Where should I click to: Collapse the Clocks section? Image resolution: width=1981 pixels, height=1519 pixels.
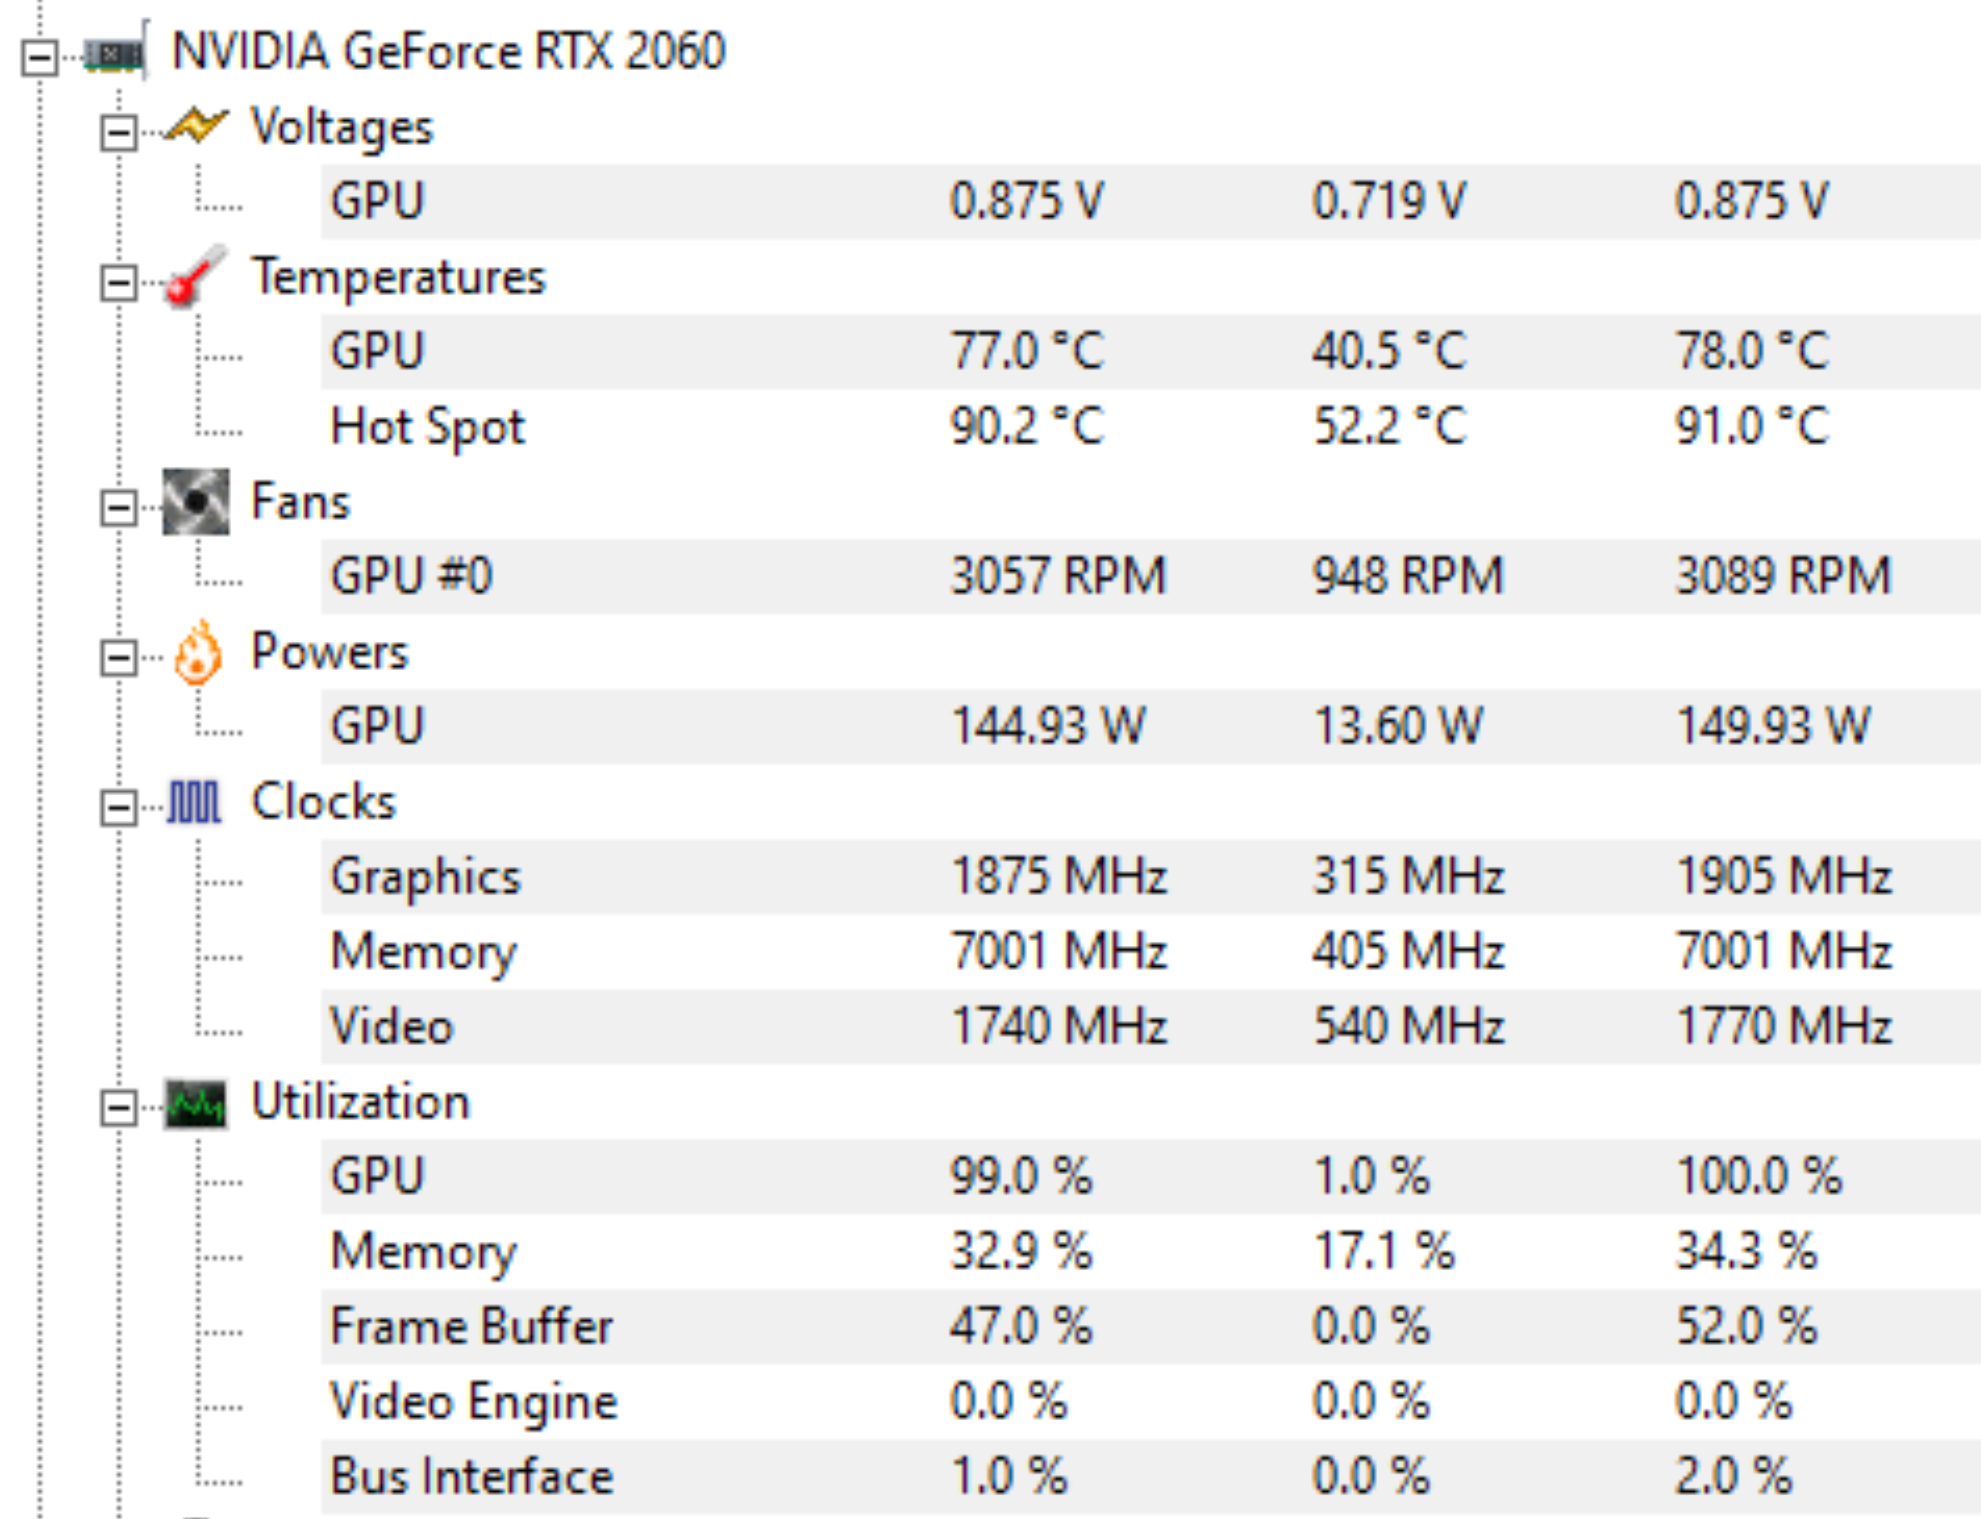tap(119, 808)
